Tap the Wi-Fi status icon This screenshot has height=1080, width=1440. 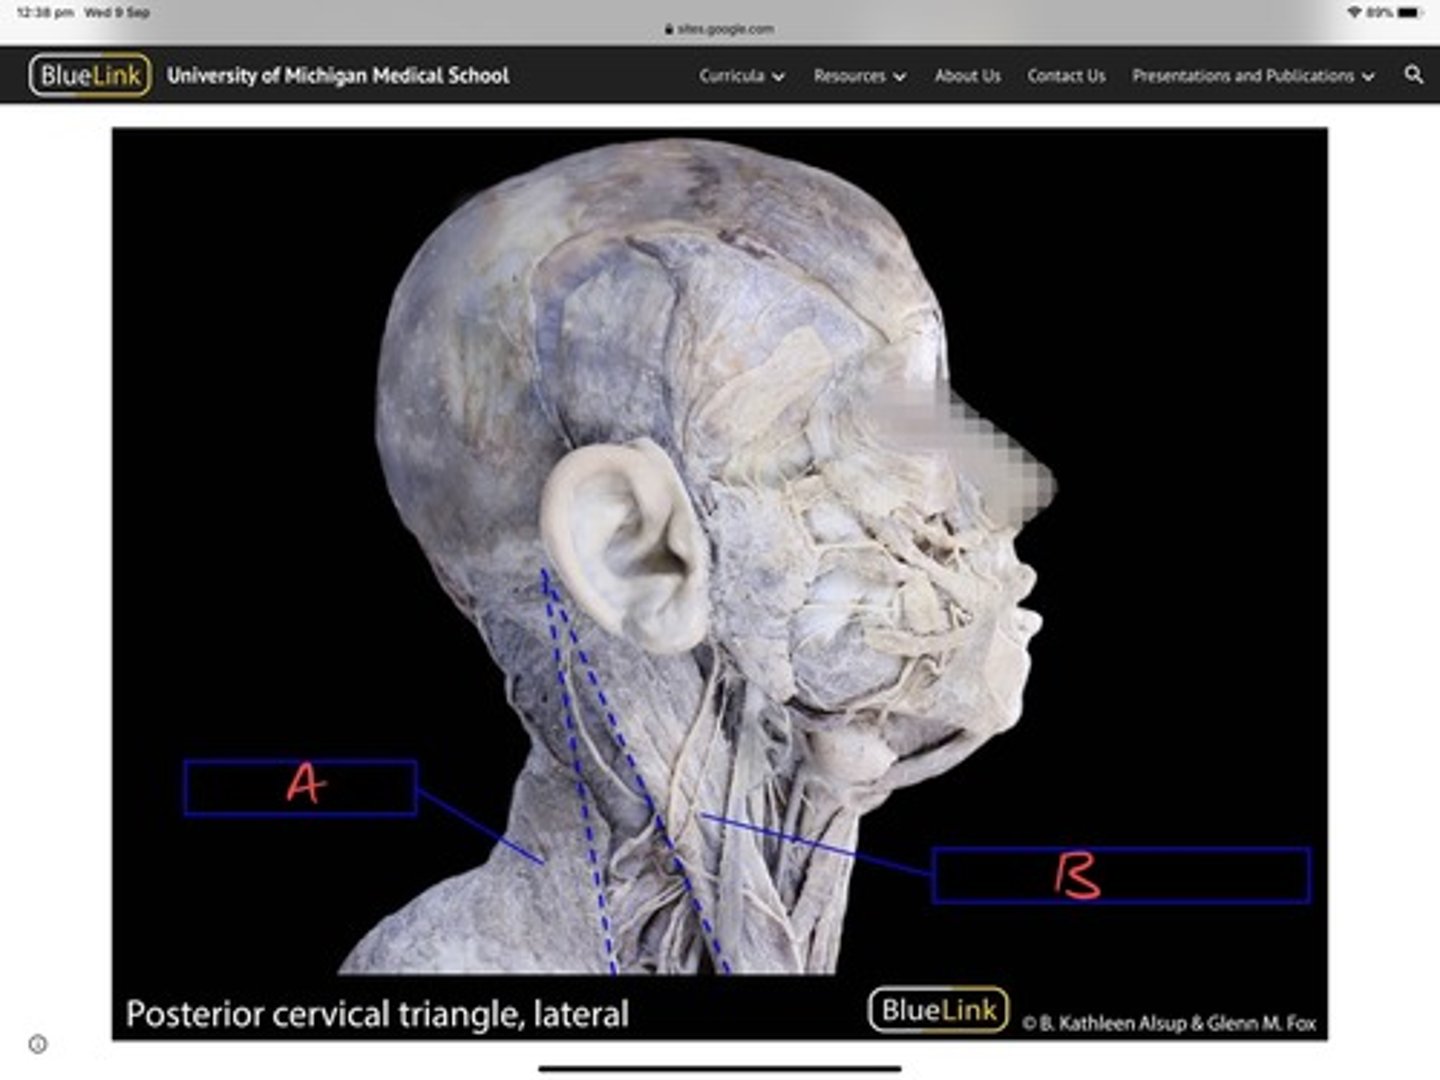1354,12
